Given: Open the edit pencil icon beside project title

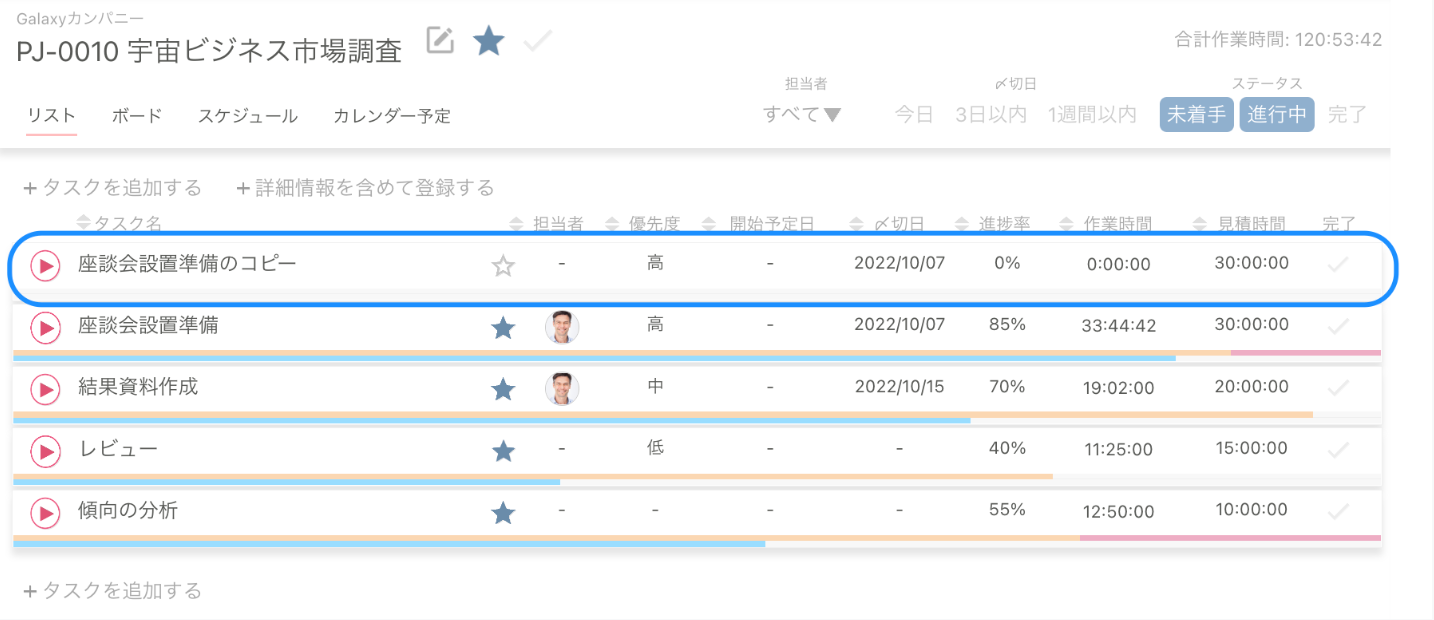Looking at the screenshot, I should click(439, 40).
